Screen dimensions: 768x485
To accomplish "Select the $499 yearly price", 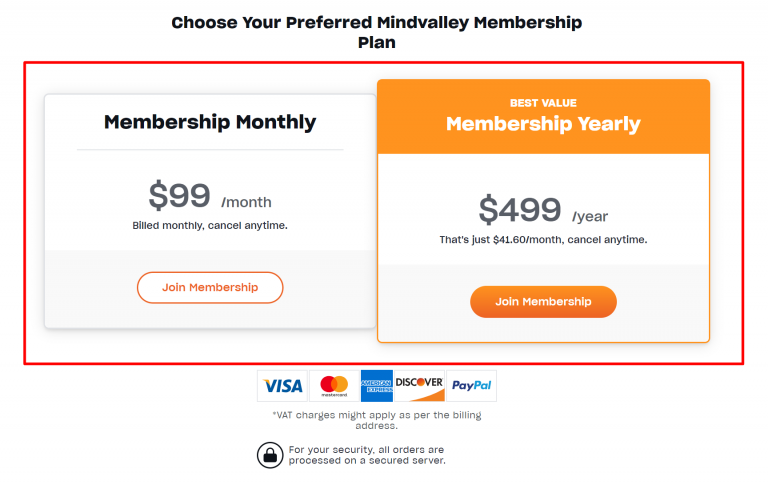I will pos(520,210).
